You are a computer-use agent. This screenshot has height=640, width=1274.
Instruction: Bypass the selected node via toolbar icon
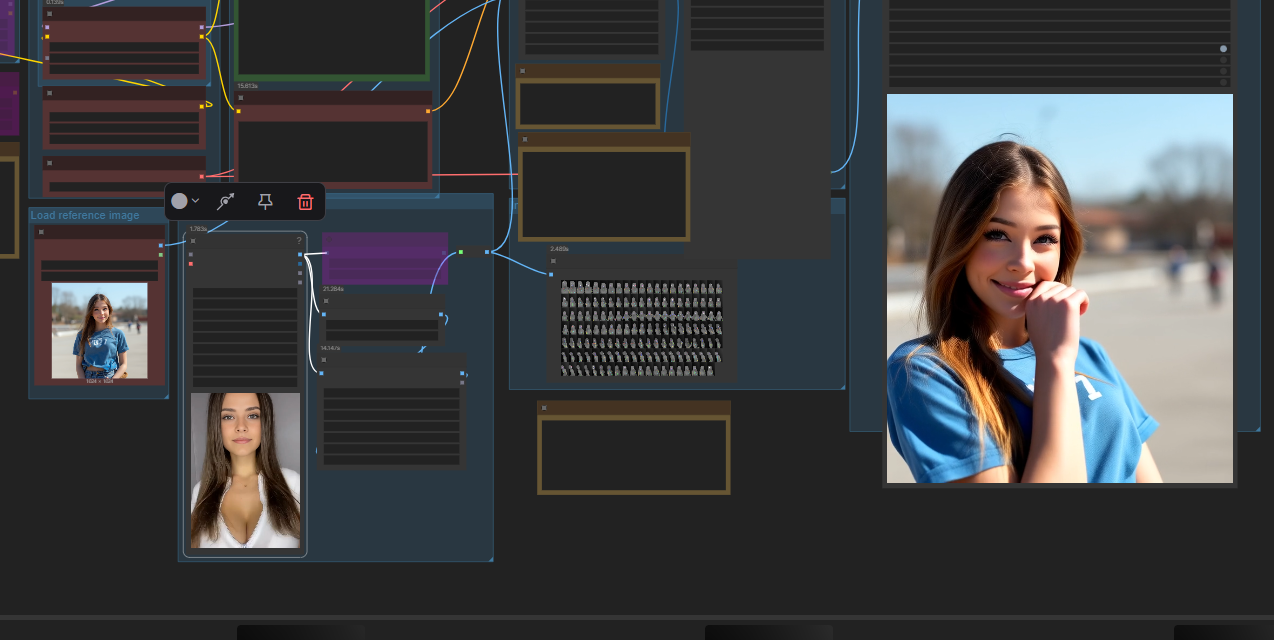[227, 201]
